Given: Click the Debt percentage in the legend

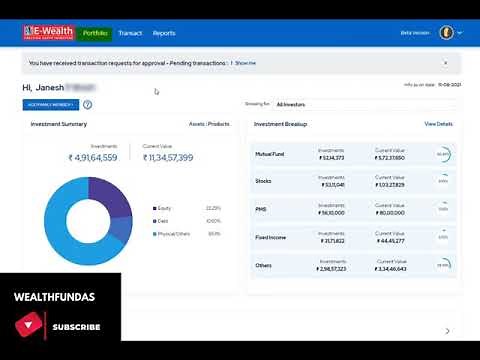Looking at the screenshot, I should [x=214, y=221].
